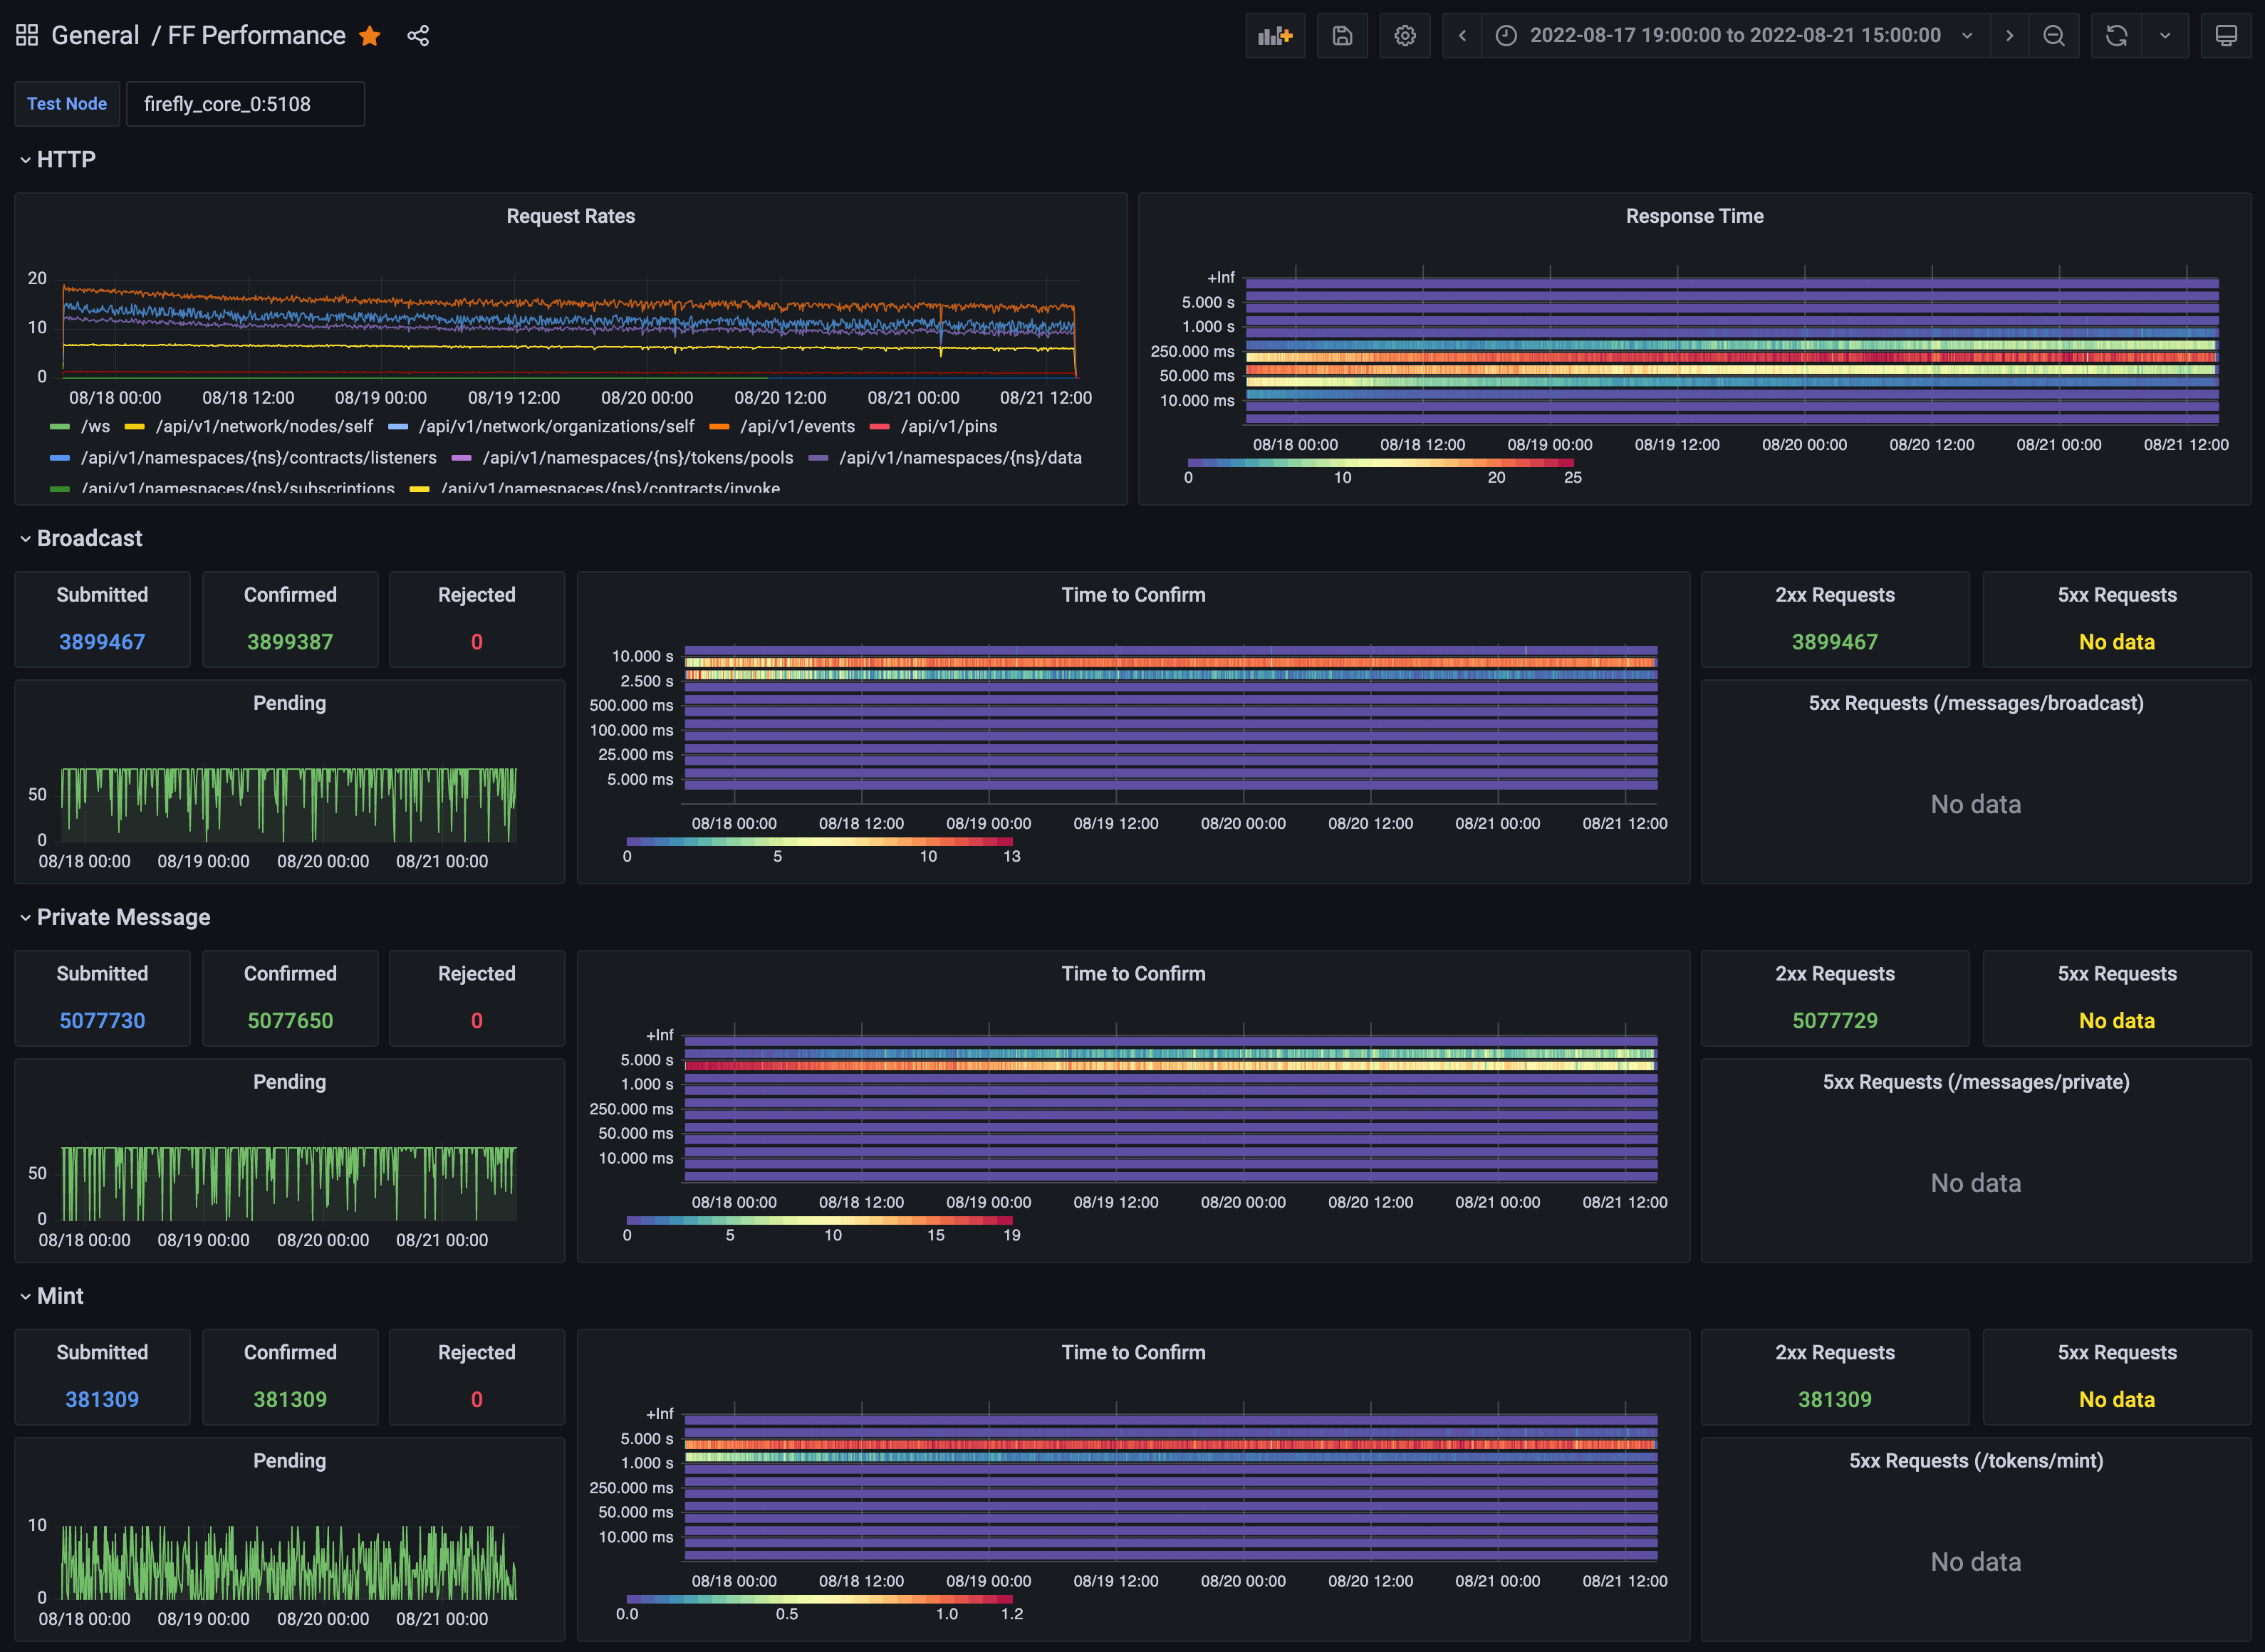Open Private Message Time to Confirm menu

click(x=1133, y=974)
